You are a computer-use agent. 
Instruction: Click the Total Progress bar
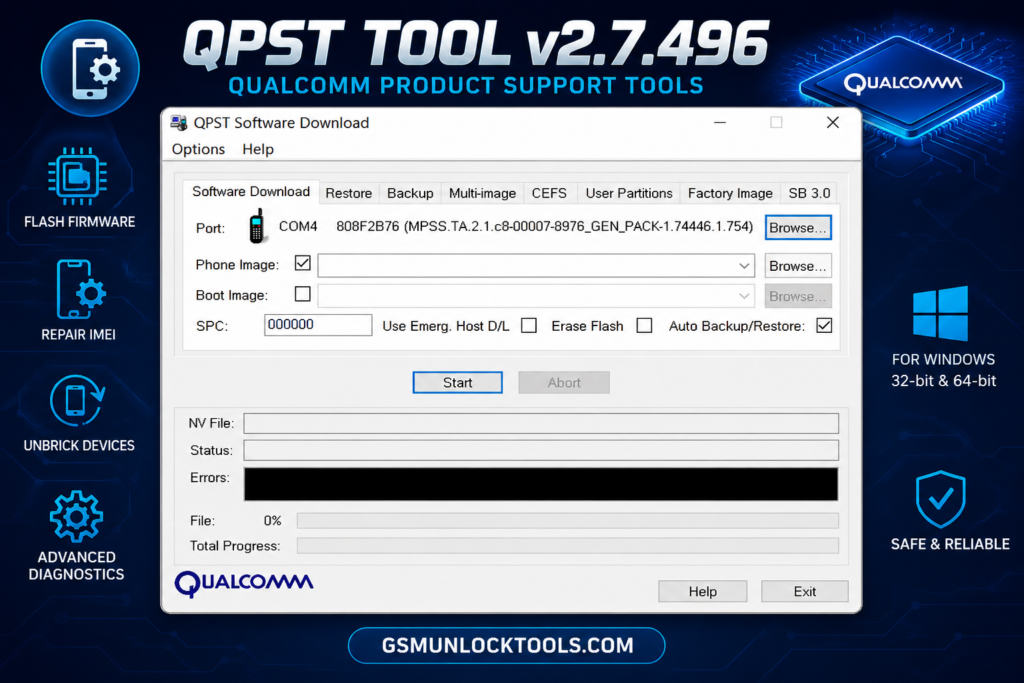(568, 545)
